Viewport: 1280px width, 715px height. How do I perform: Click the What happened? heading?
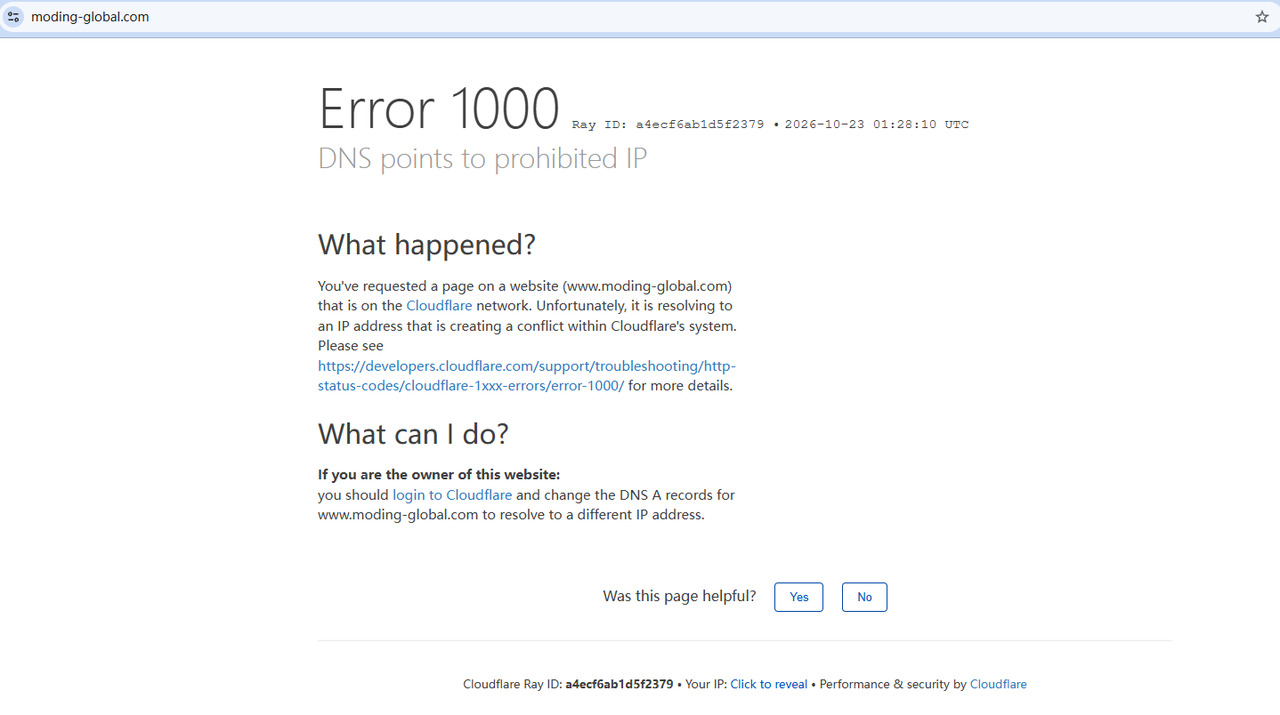[427, 245]
